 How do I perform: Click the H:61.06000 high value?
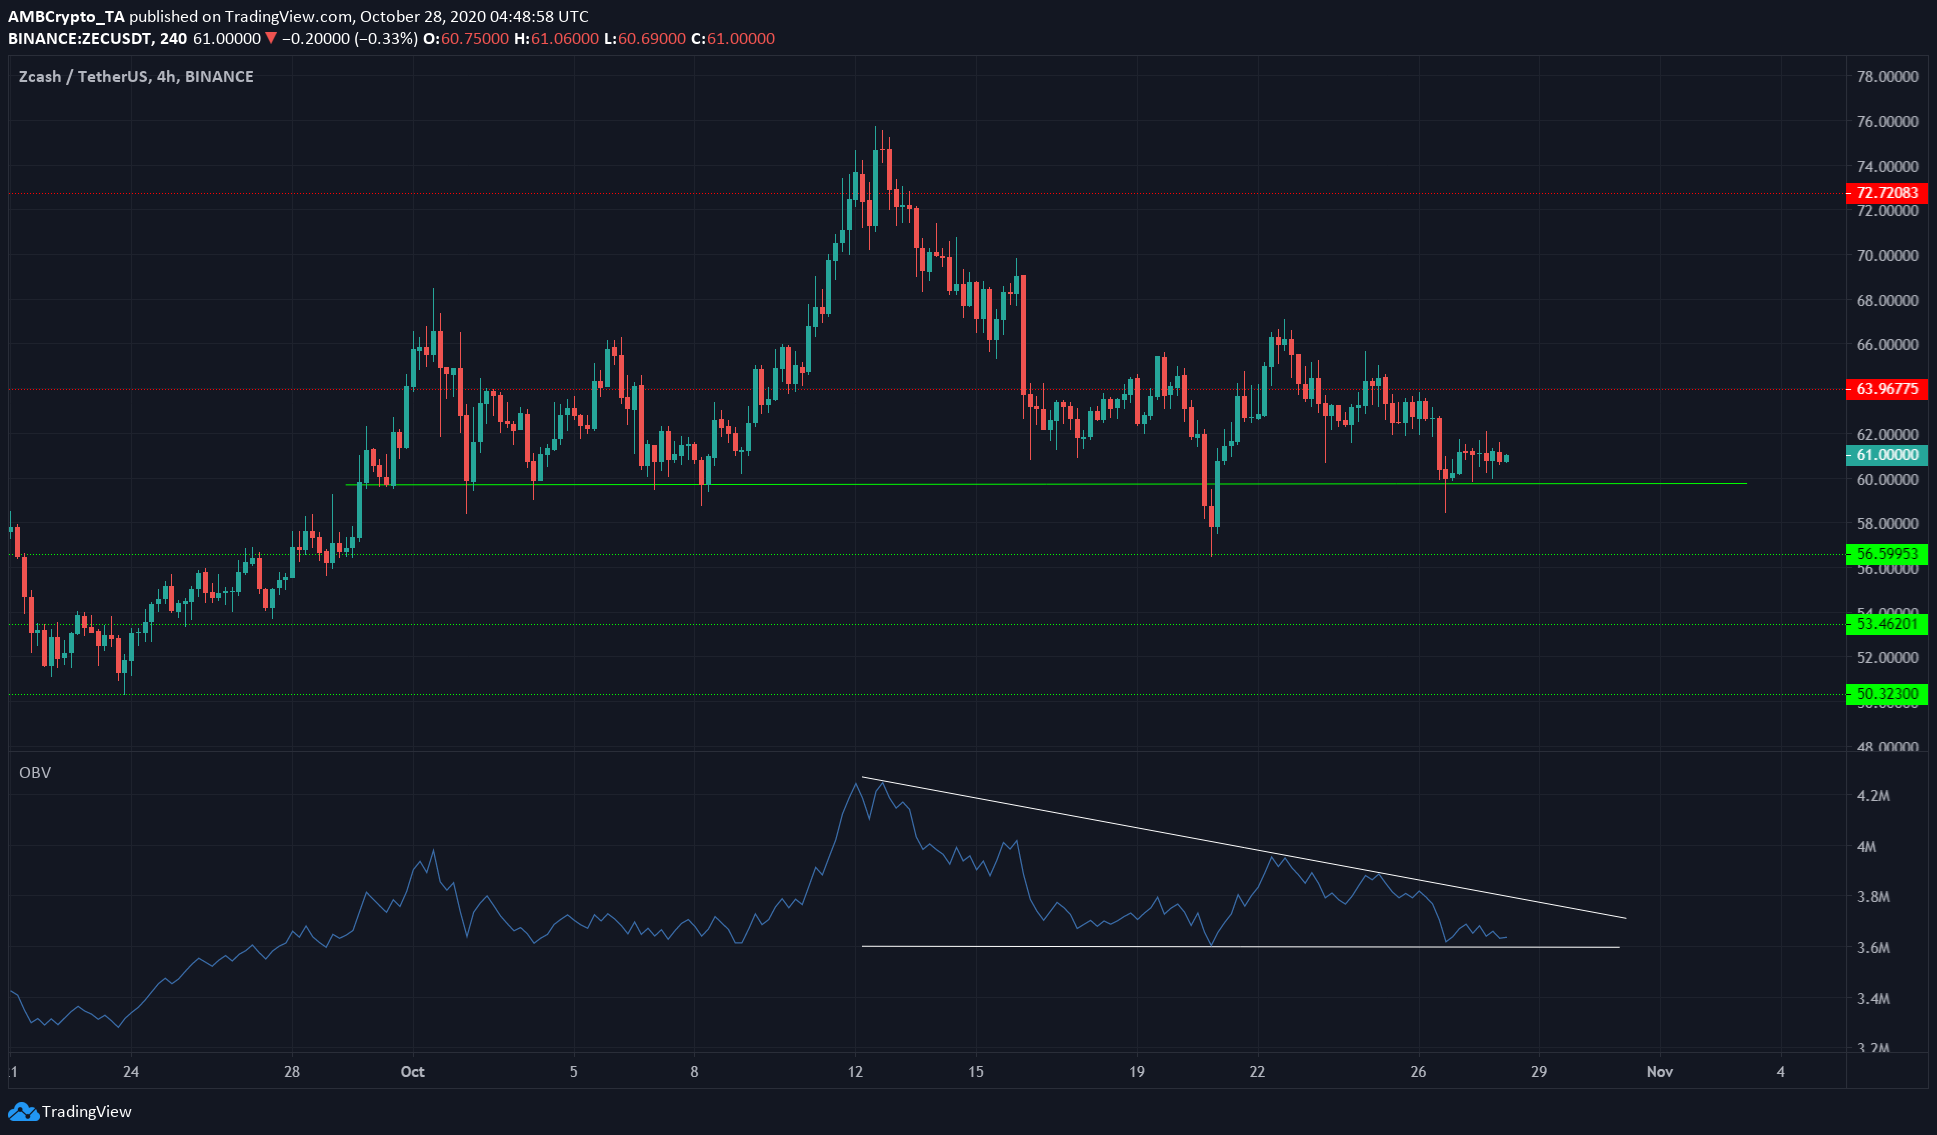pyautogui.click(x=556, y=39)
